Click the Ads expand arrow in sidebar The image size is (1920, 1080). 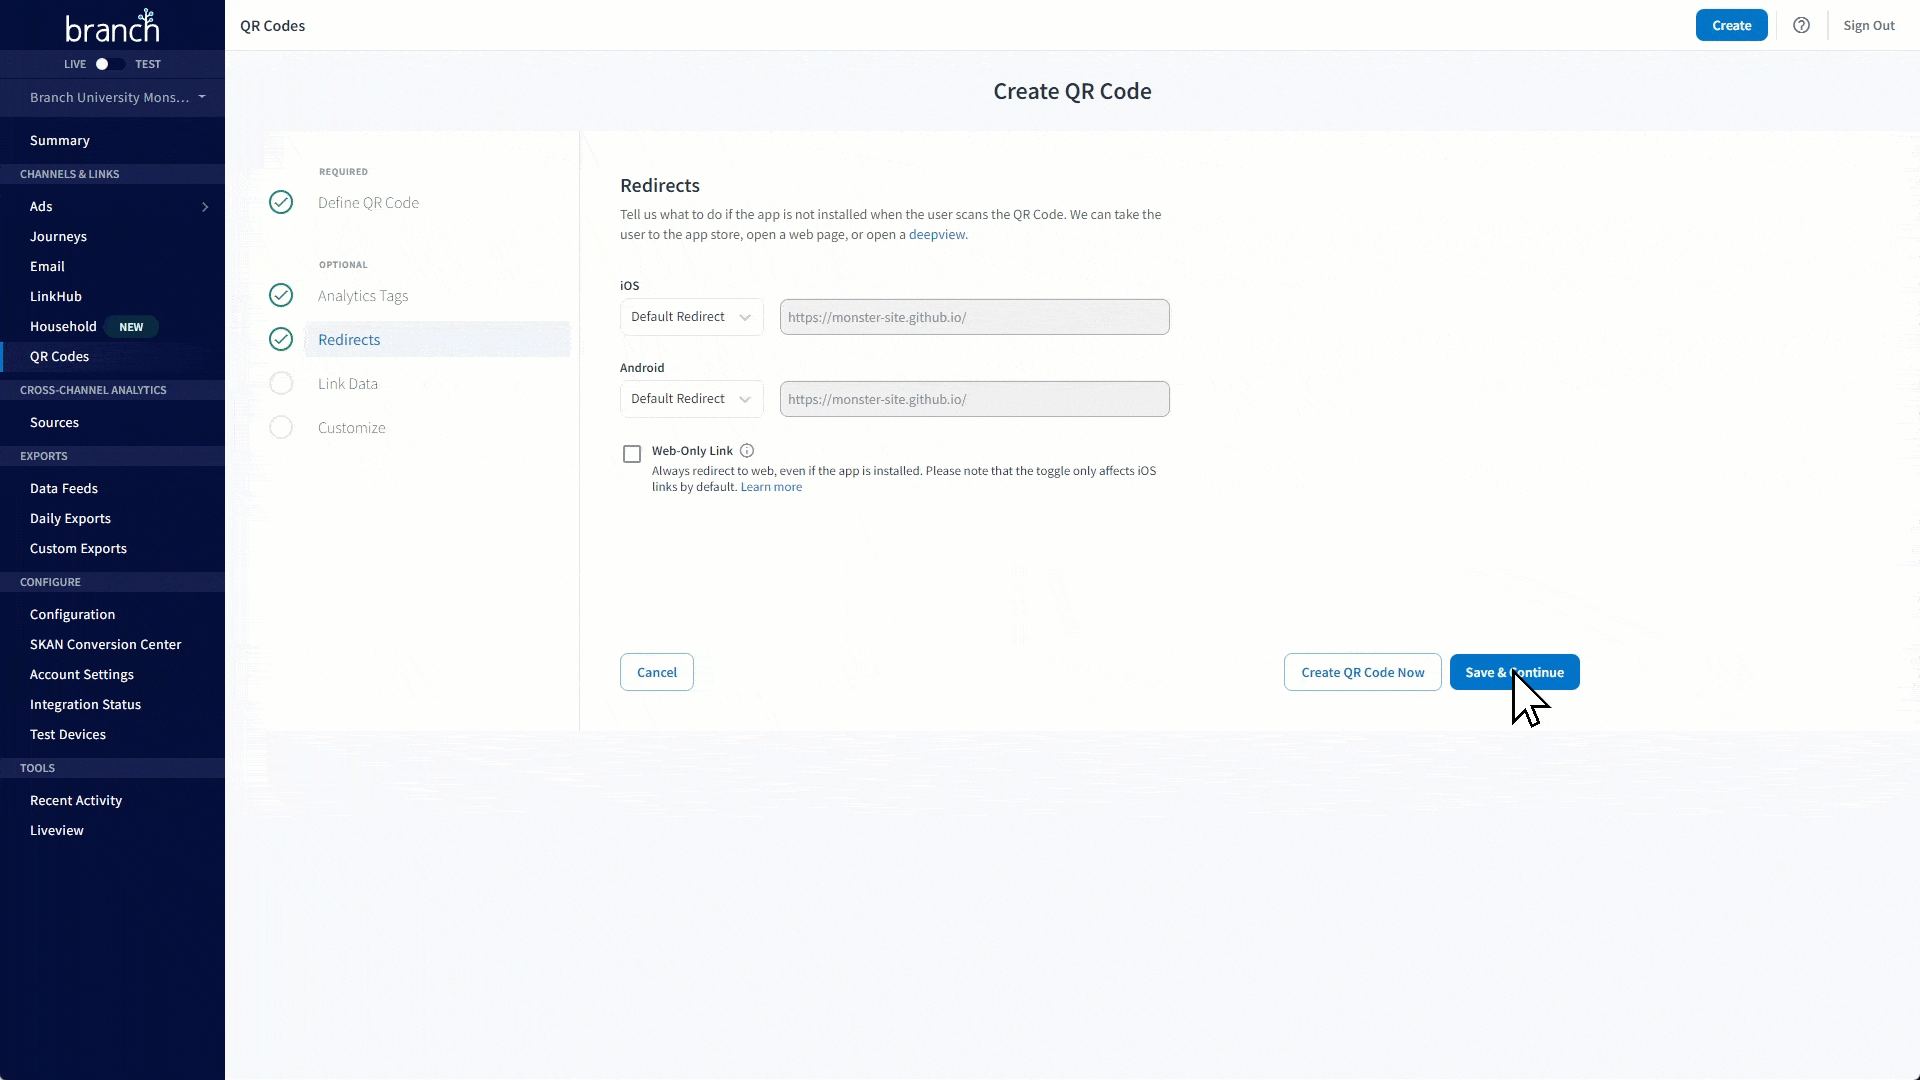point(207,206)
